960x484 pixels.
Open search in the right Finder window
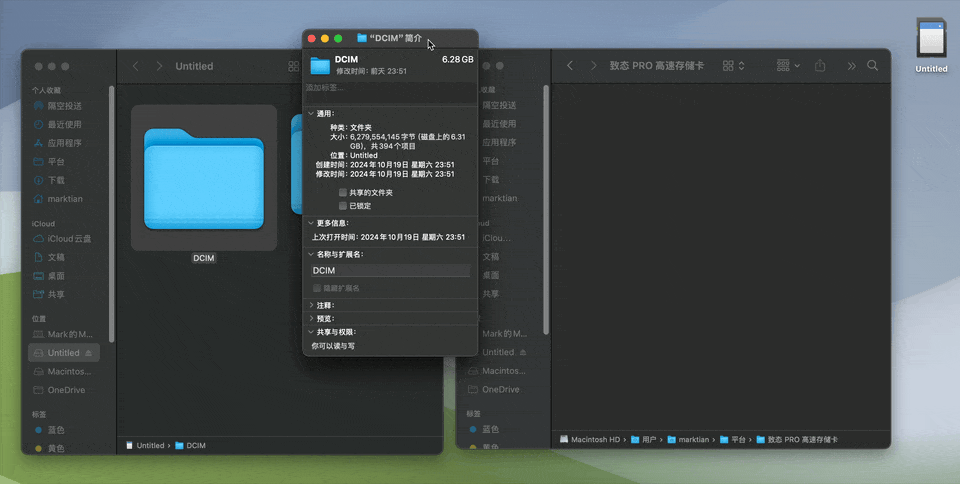(x=872, y=65)
